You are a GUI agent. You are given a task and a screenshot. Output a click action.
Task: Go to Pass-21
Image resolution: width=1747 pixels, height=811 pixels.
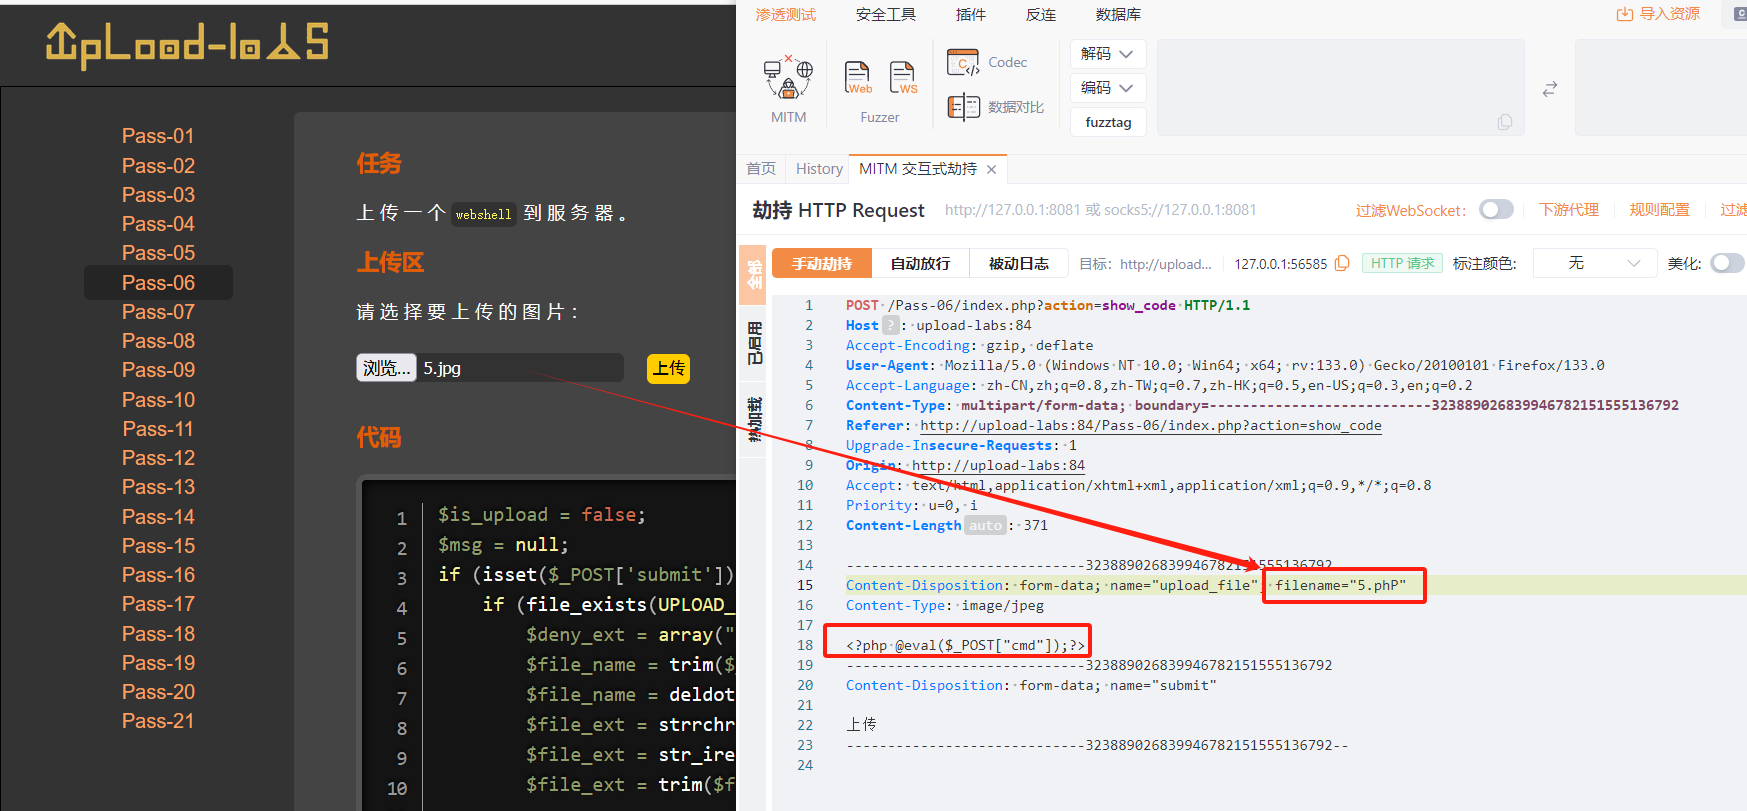coord(158,721)
